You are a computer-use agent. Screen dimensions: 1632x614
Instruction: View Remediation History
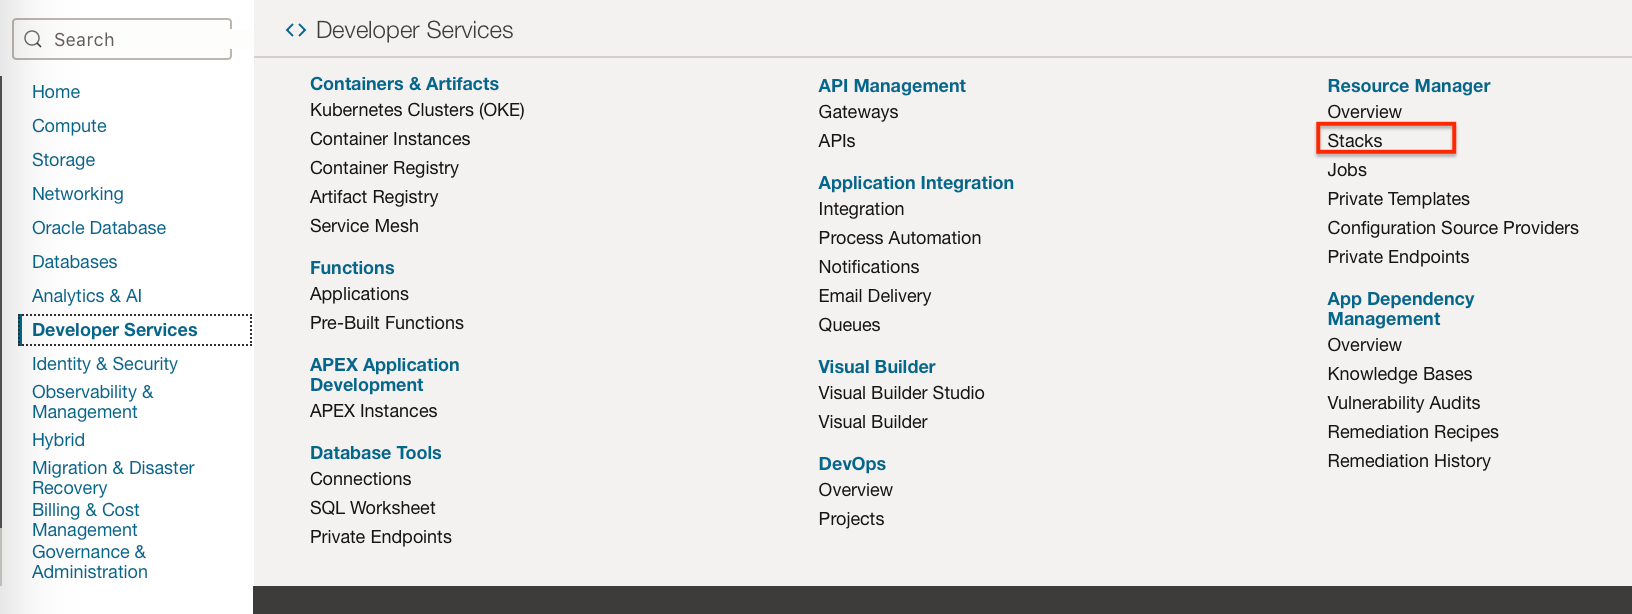(1408, 461)
